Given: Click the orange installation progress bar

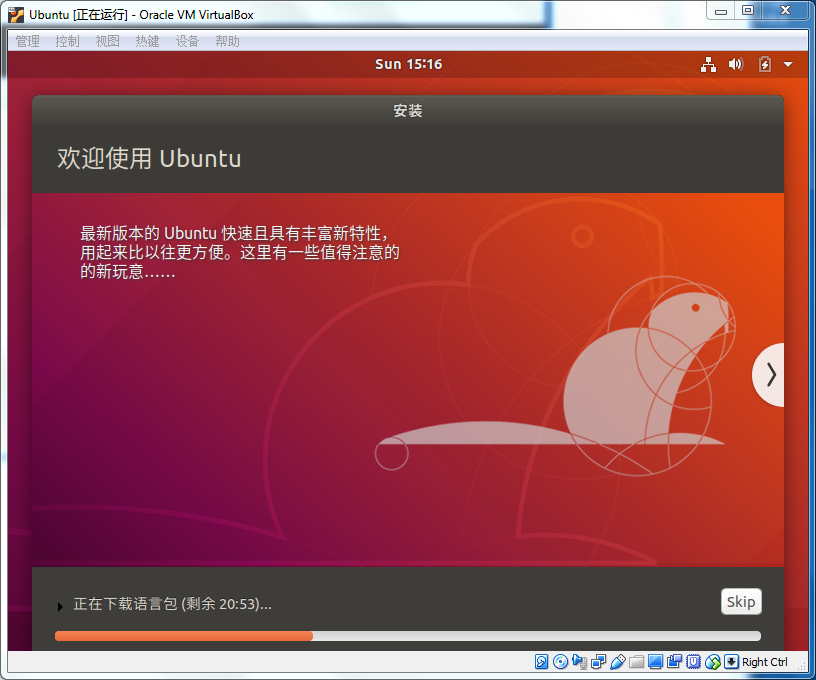Looking at the screenshot, I should click(x=407, y=636).
